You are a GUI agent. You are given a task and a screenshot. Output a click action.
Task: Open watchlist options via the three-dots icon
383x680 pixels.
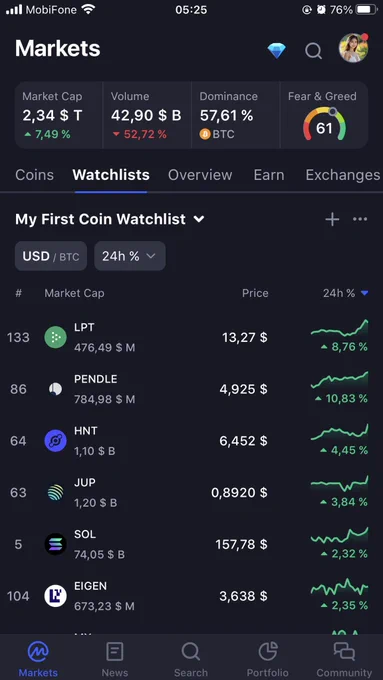point(360,219)
